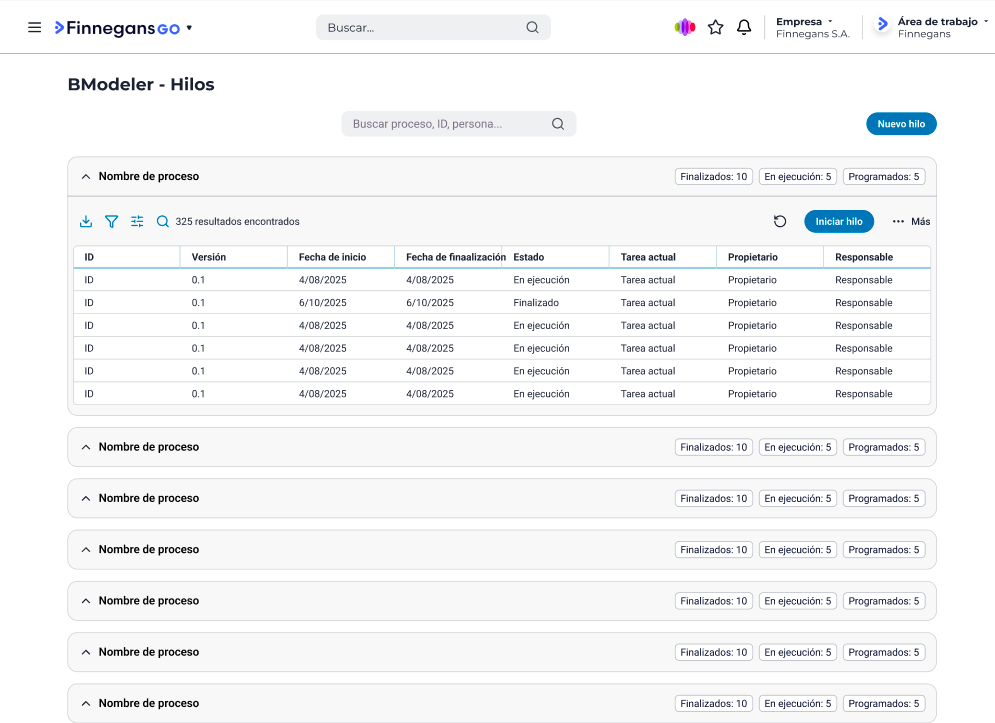Viewport: 995px width, 723px height.
Task: Click the Buscar proceso search field
Action: click(445, 124)
